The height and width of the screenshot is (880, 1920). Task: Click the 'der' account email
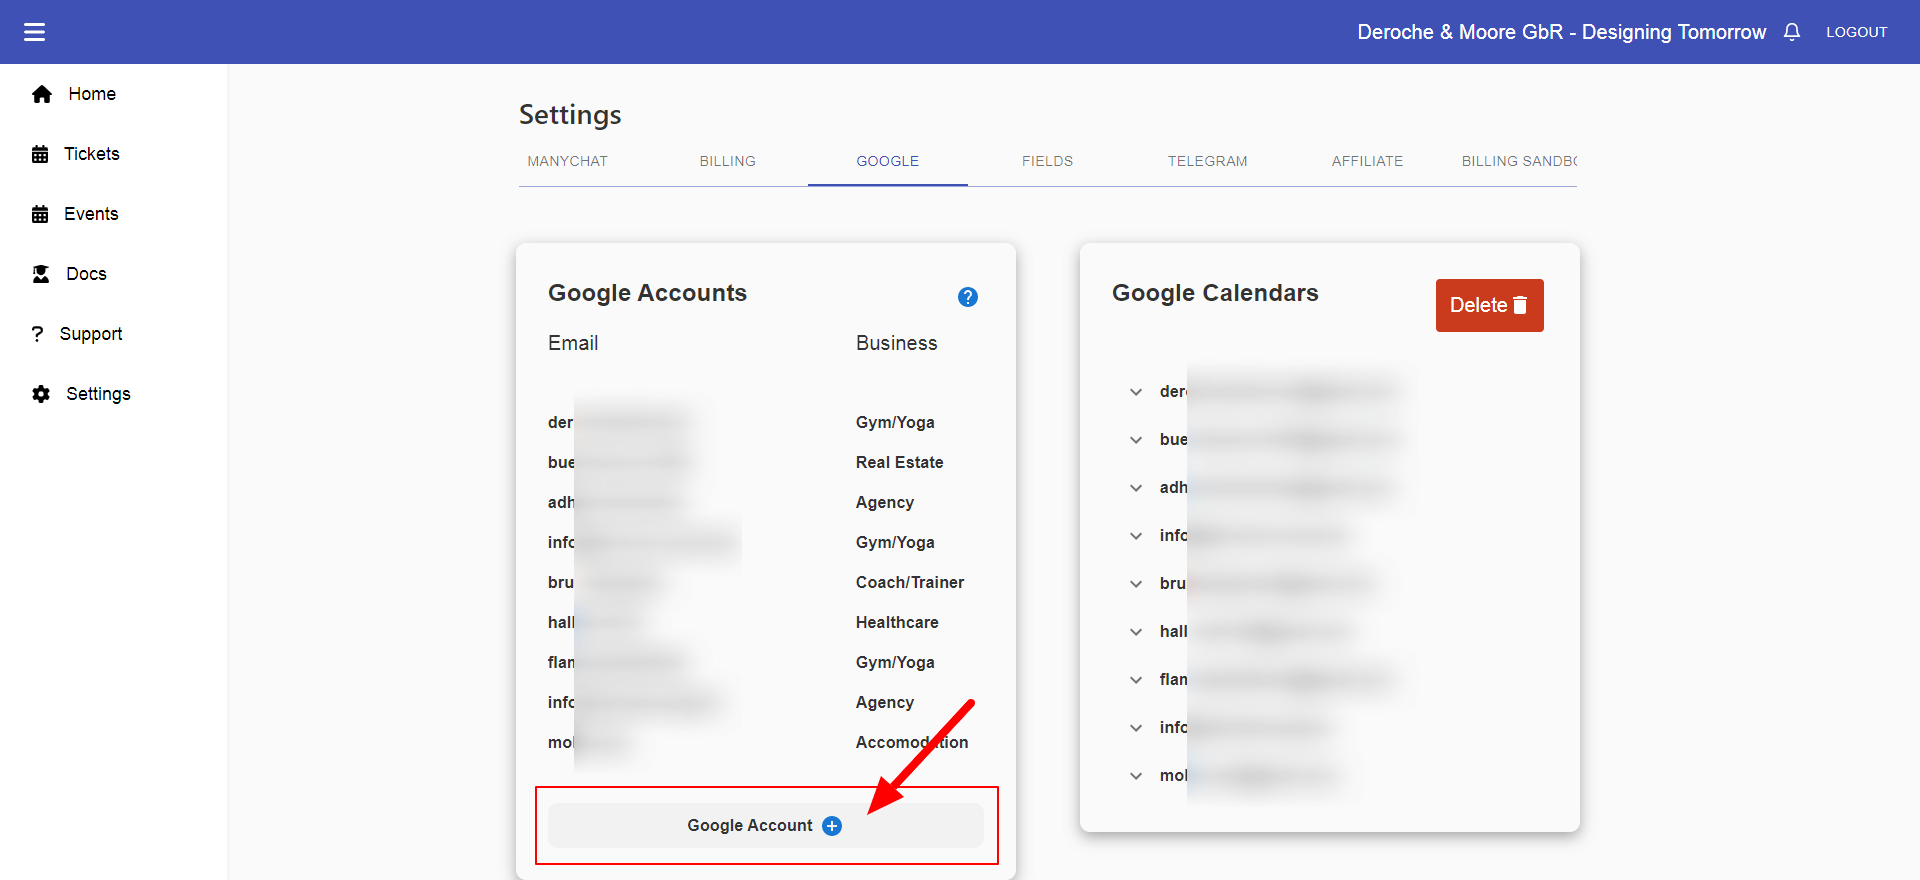pyautogui.click(x=619, y=422)
